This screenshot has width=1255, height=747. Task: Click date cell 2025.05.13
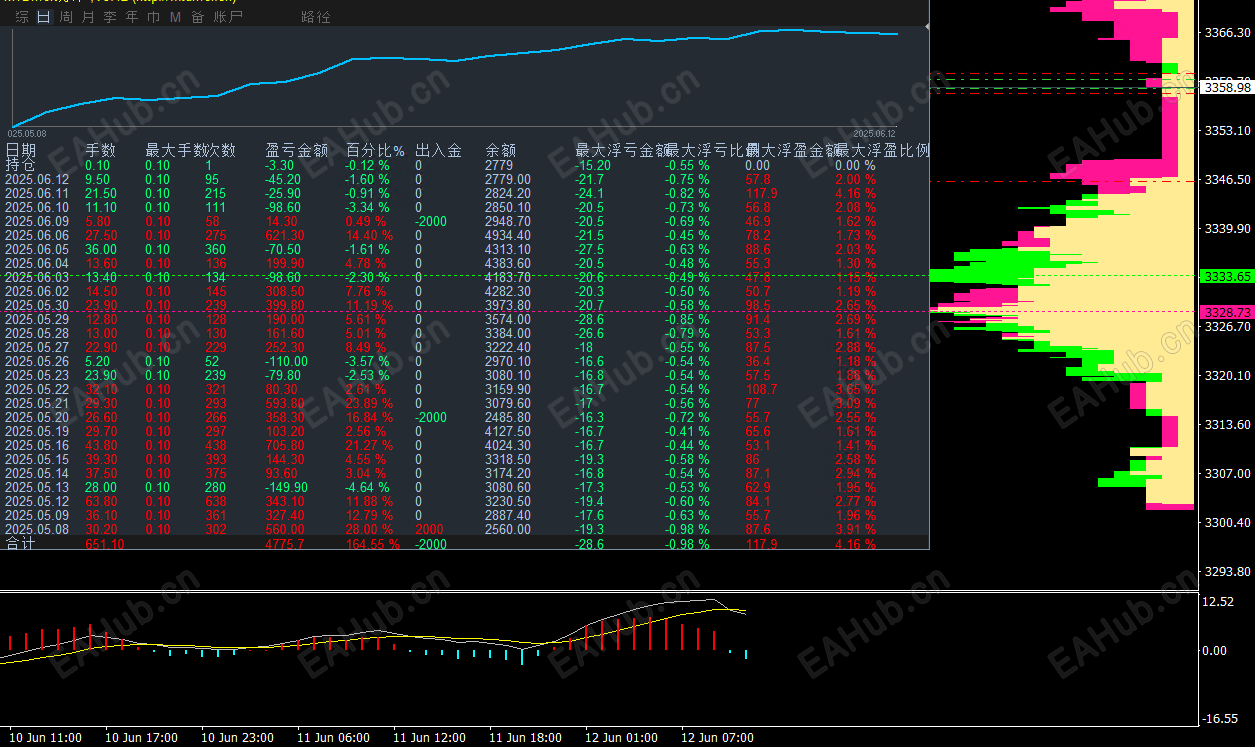click(x=37, y=487)
